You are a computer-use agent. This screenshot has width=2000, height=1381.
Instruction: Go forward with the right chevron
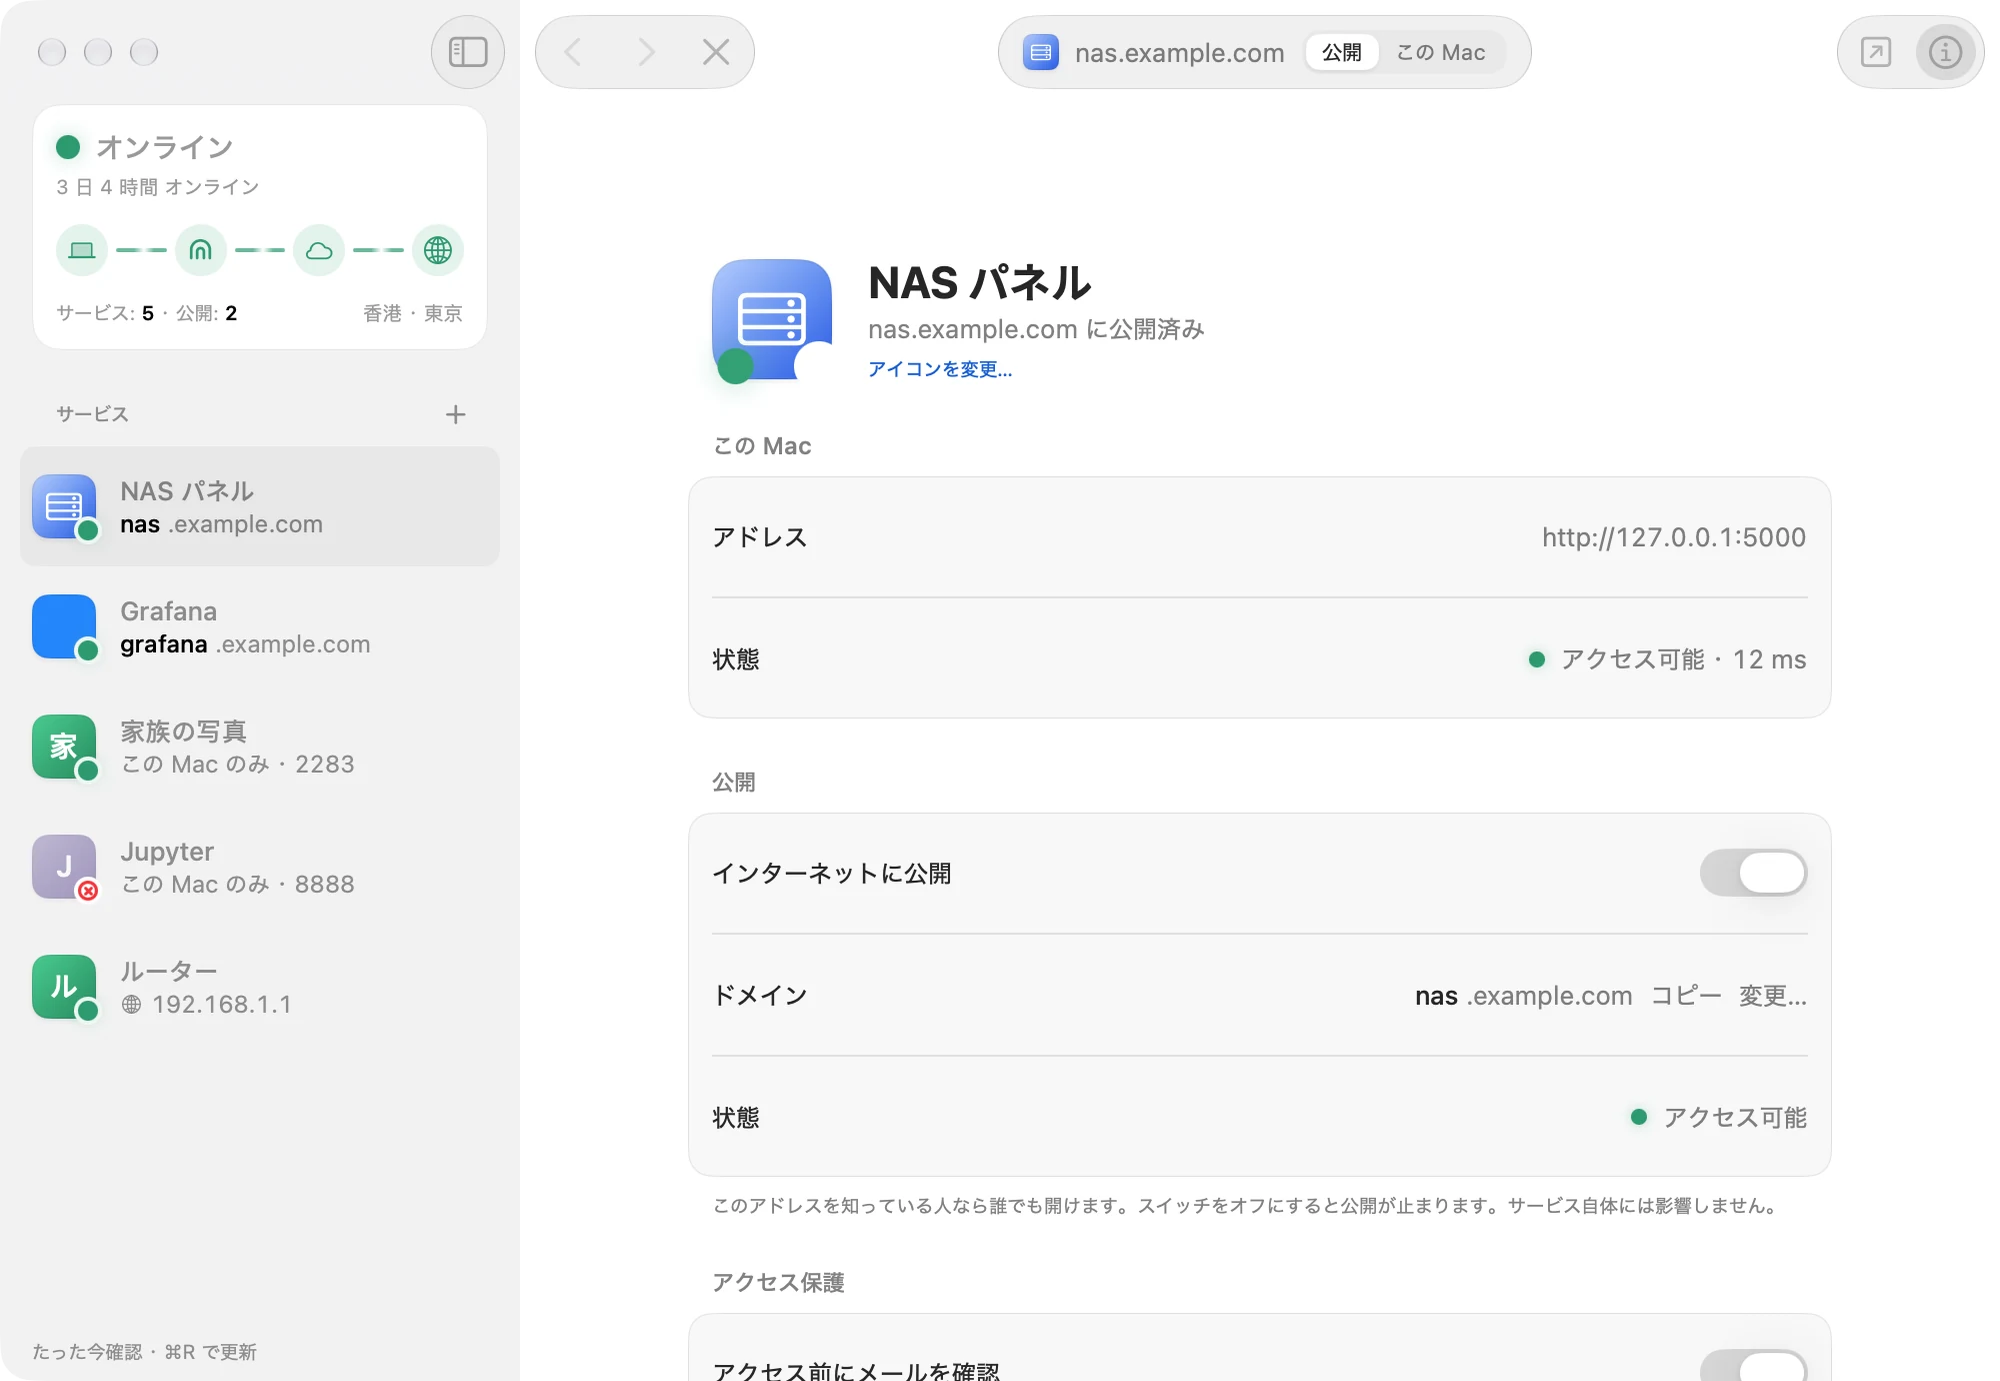646,52
